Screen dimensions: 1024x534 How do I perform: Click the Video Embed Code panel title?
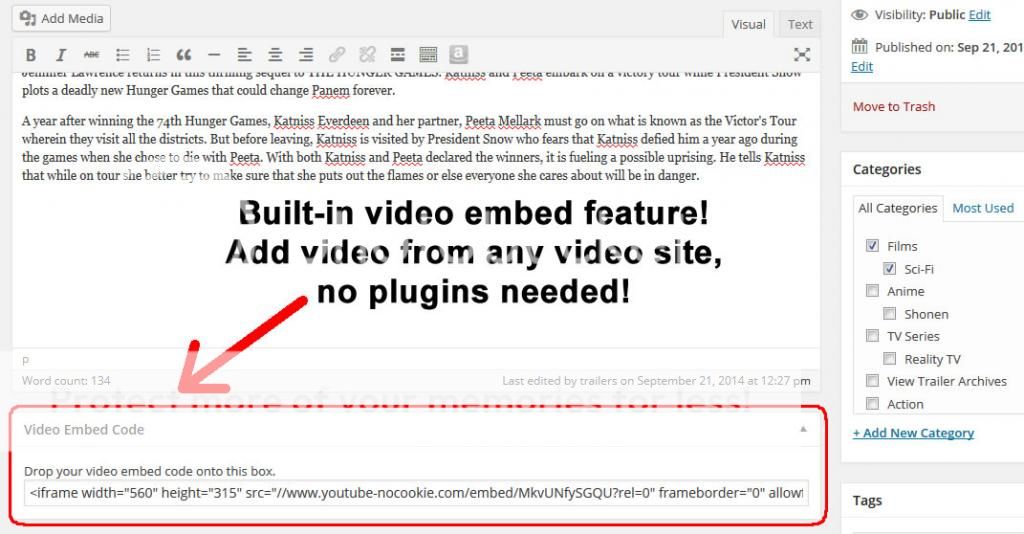84,430
